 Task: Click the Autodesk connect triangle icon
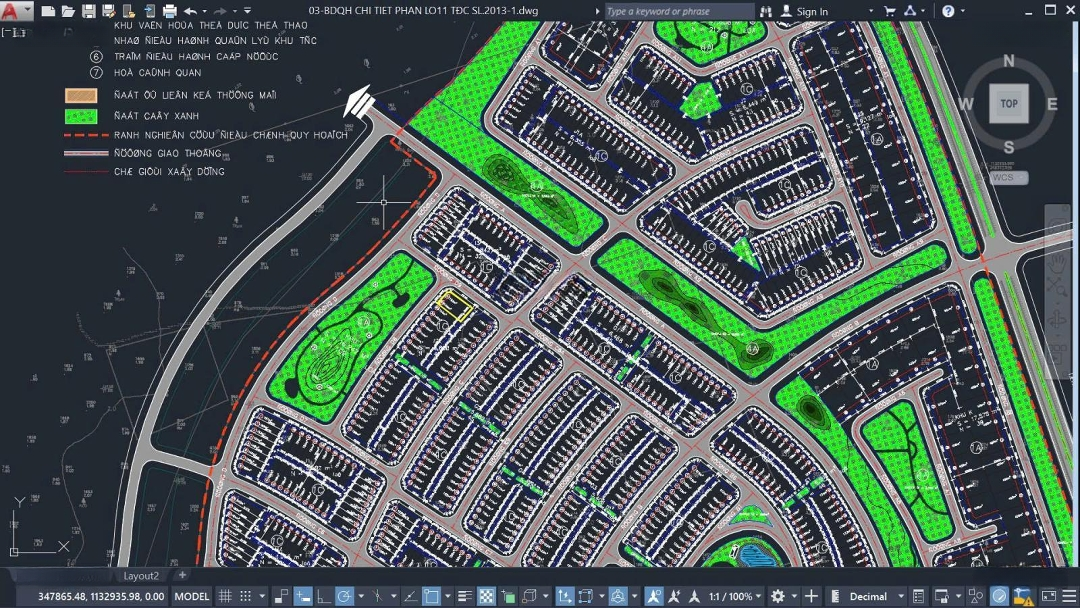tap(910, 11)
